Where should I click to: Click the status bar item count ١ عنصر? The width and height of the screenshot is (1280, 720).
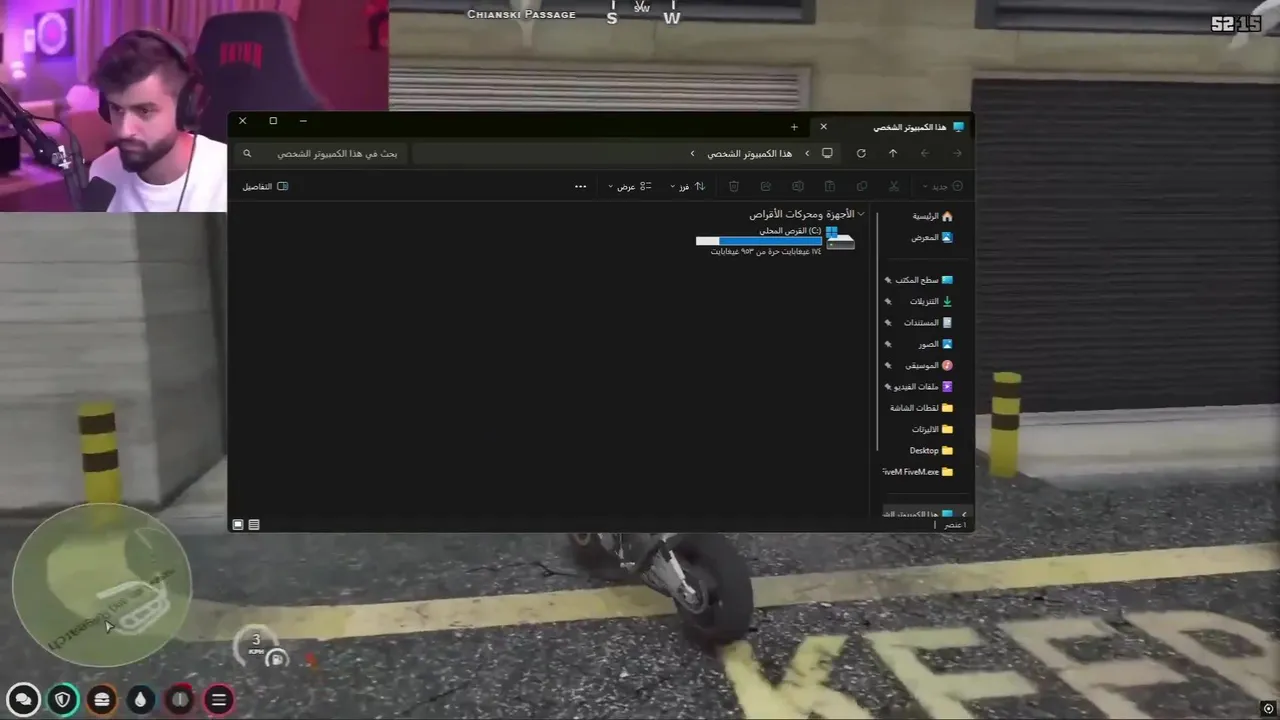point(956,525)
